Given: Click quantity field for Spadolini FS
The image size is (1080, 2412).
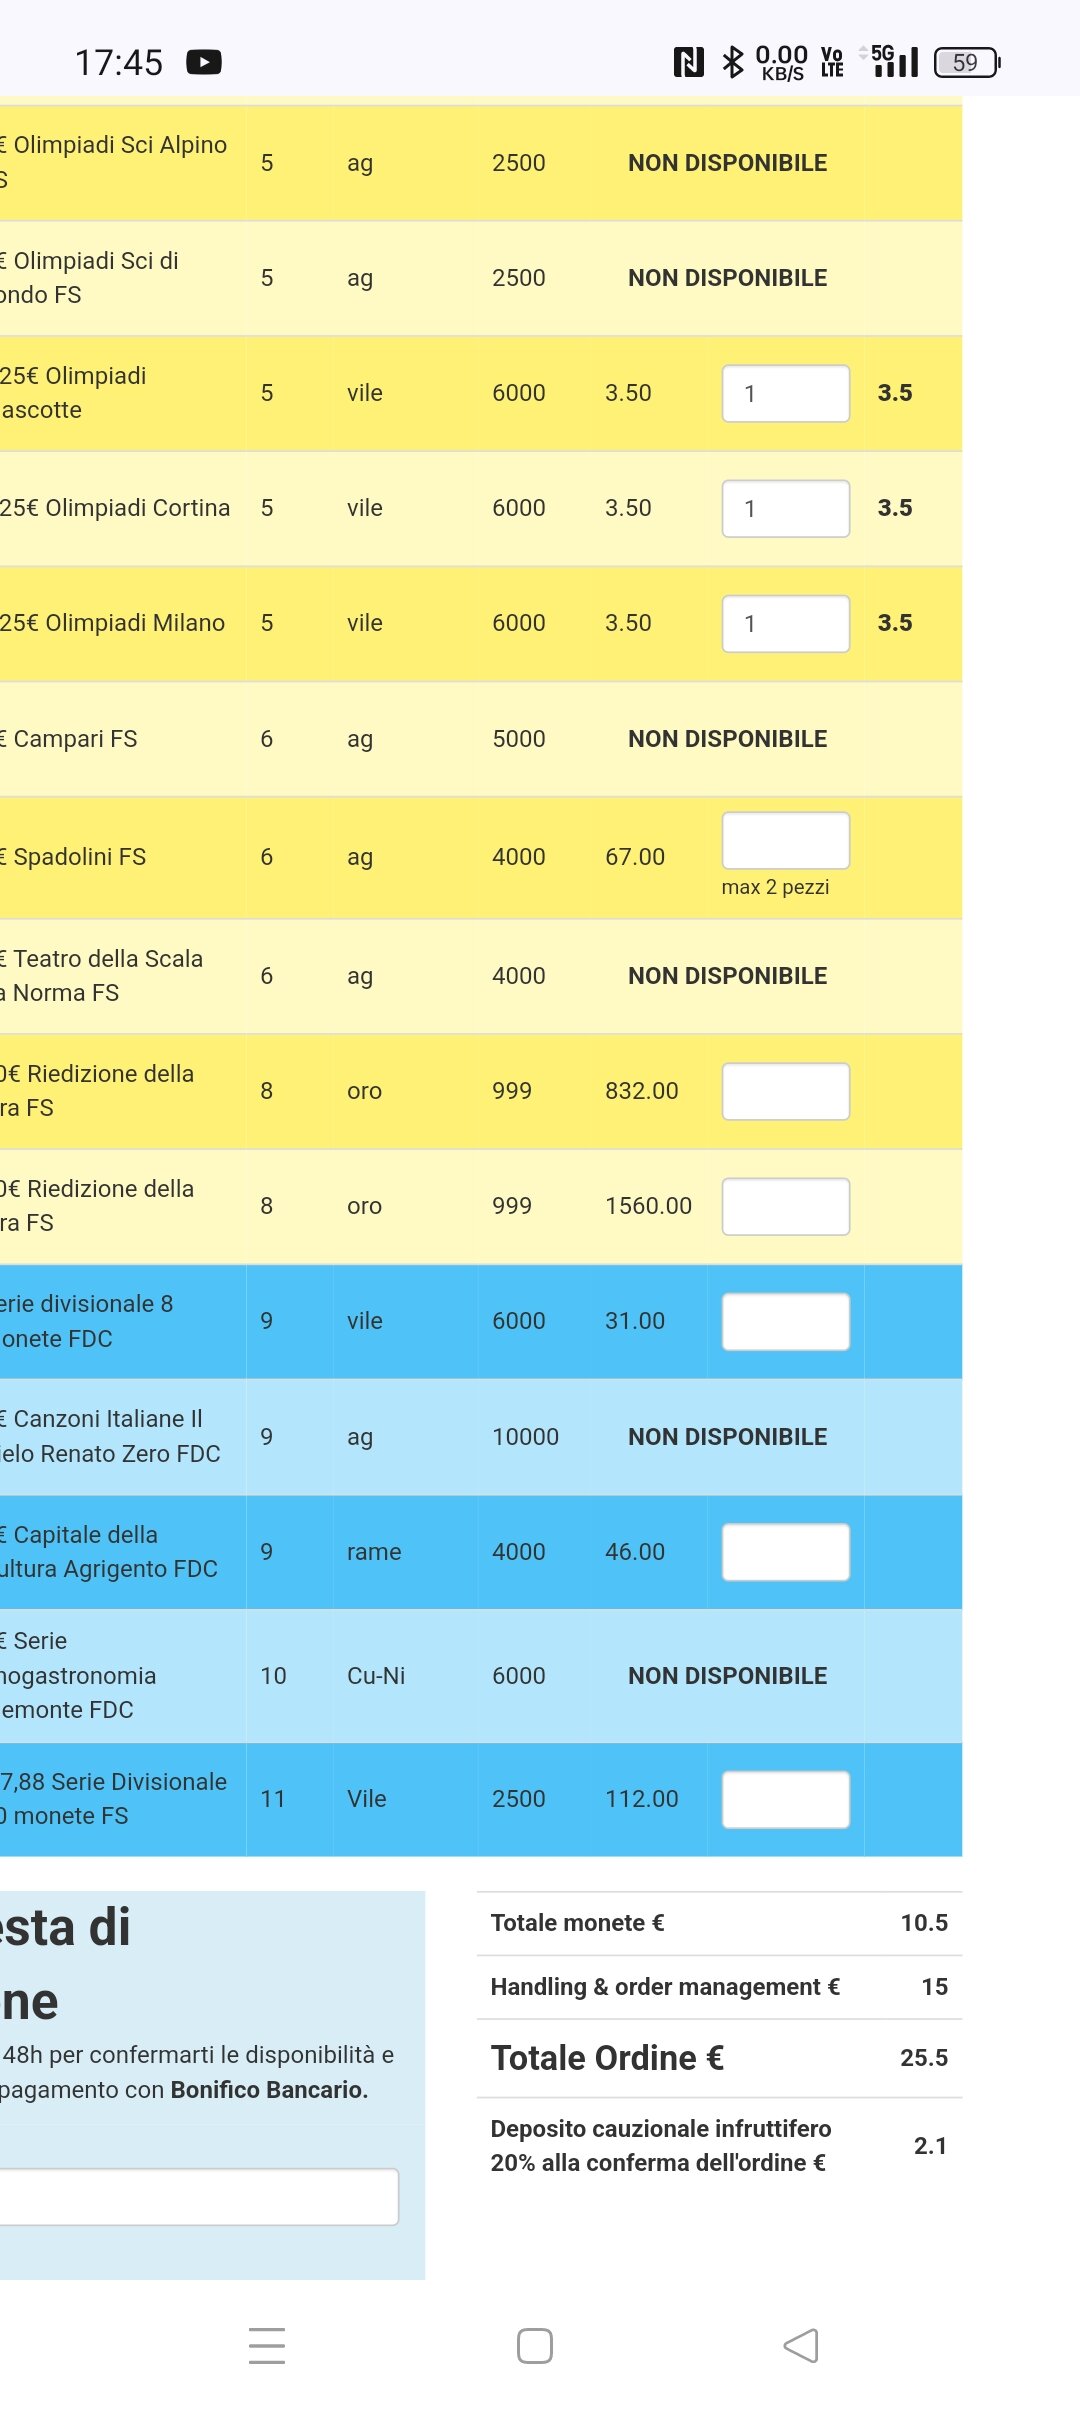Looking at the screenshot, I should click(x=786, y=840).
